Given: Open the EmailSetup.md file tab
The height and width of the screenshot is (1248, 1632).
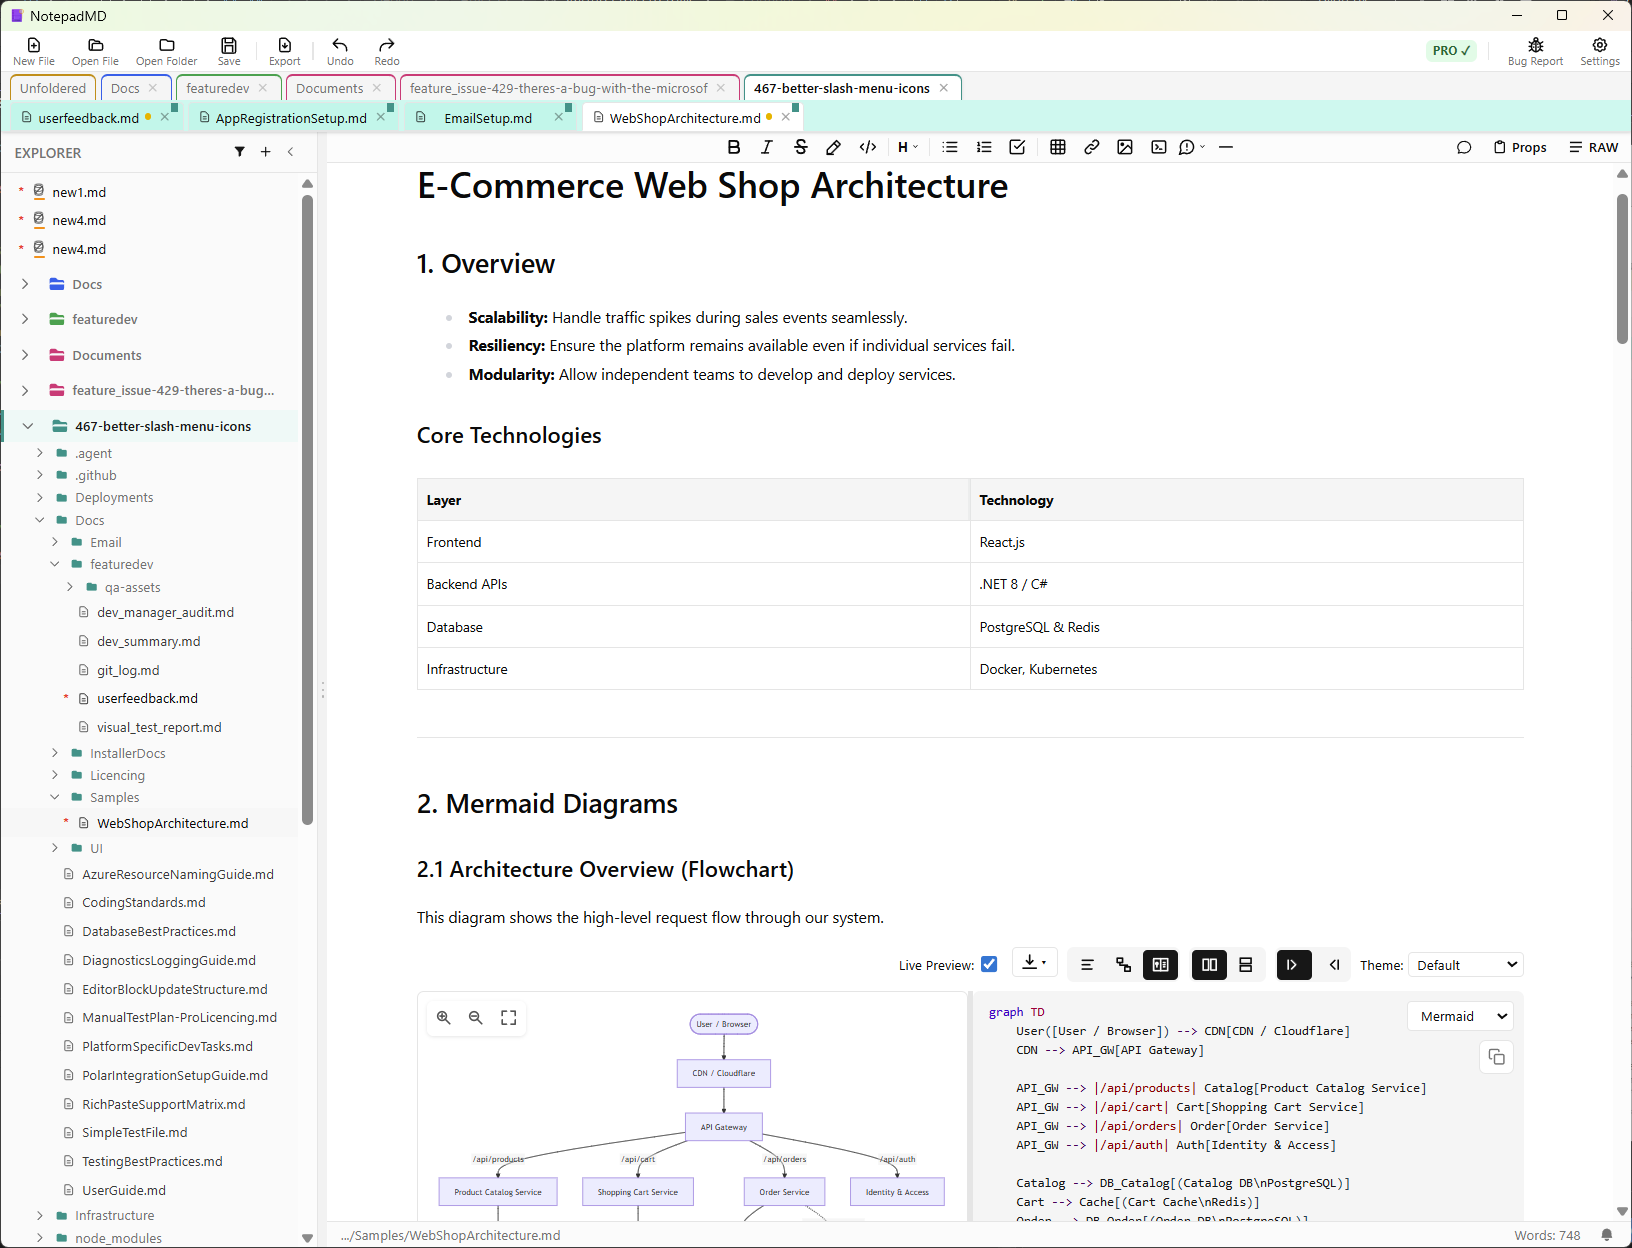Looking at the screenshot, I should coord(488,118).
